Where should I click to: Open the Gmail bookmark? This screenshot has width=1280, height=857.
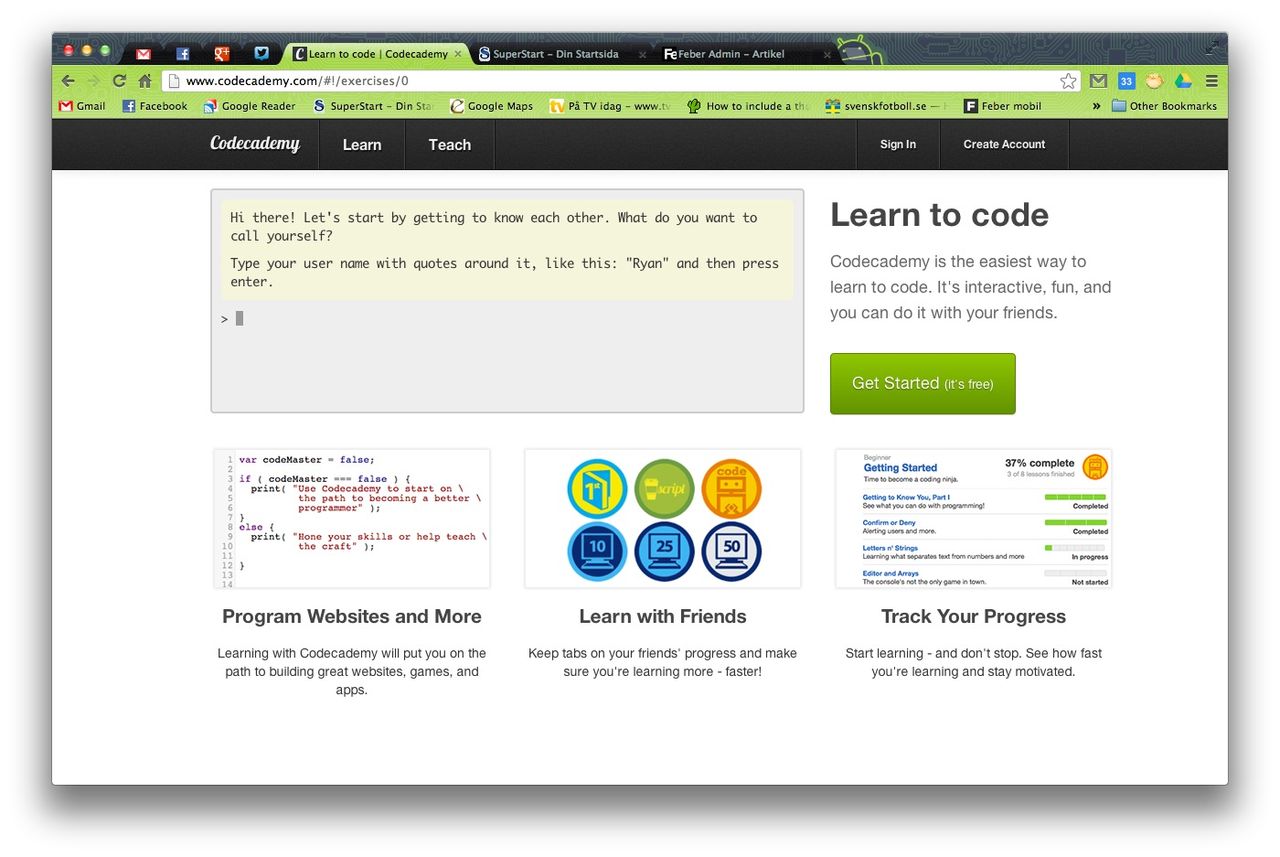coord(82,106)
